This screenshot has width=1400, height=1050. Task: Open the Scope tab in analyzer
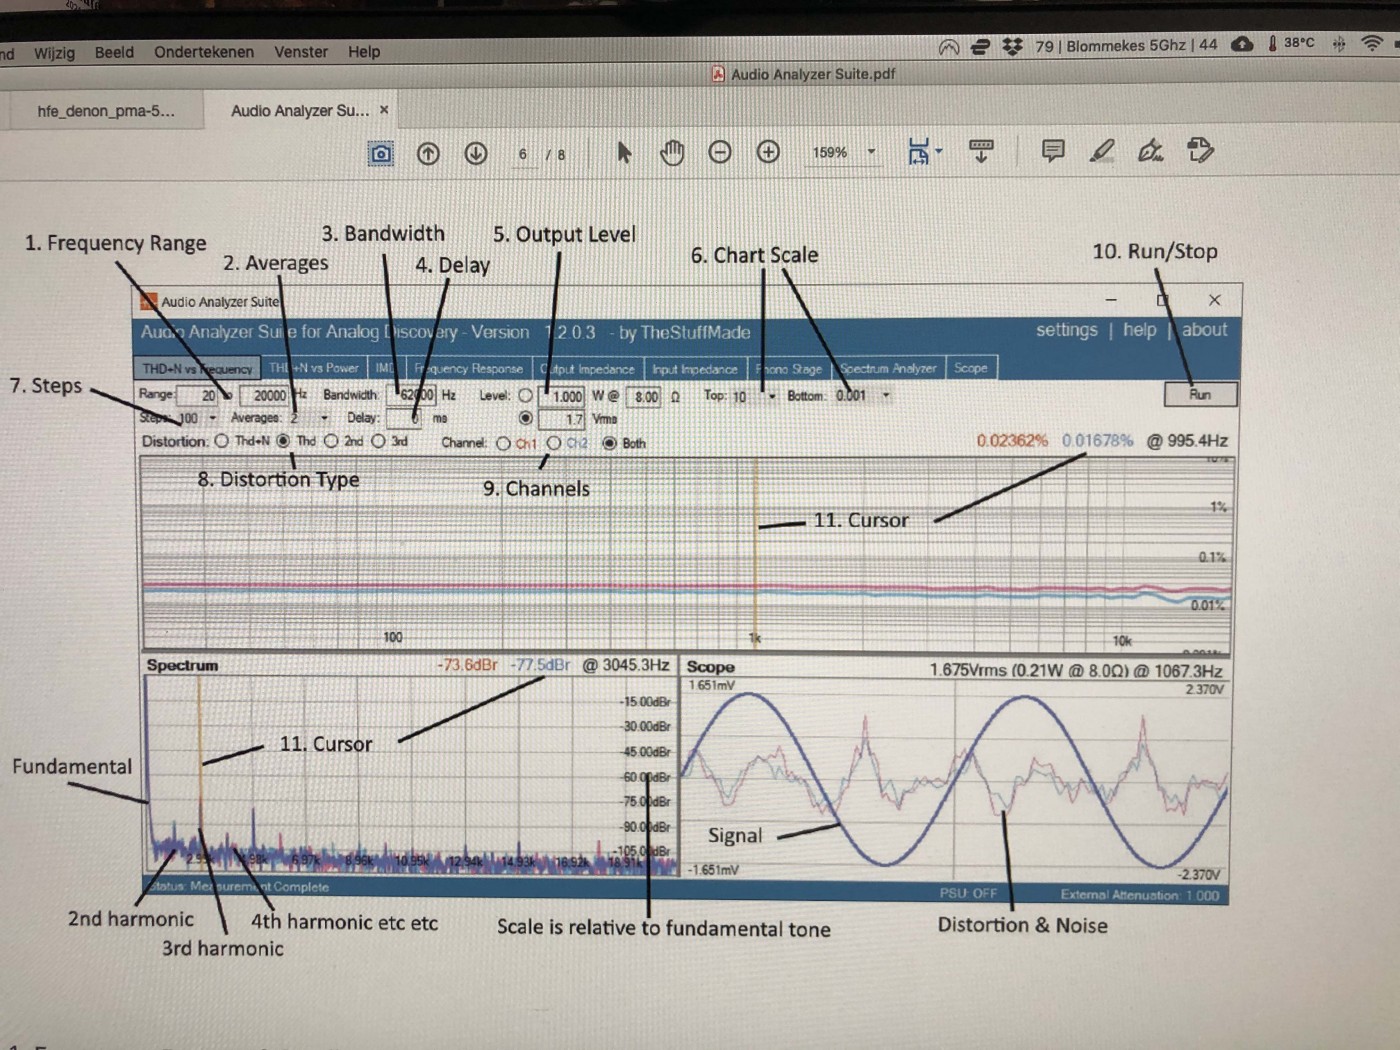click(971, 368)
